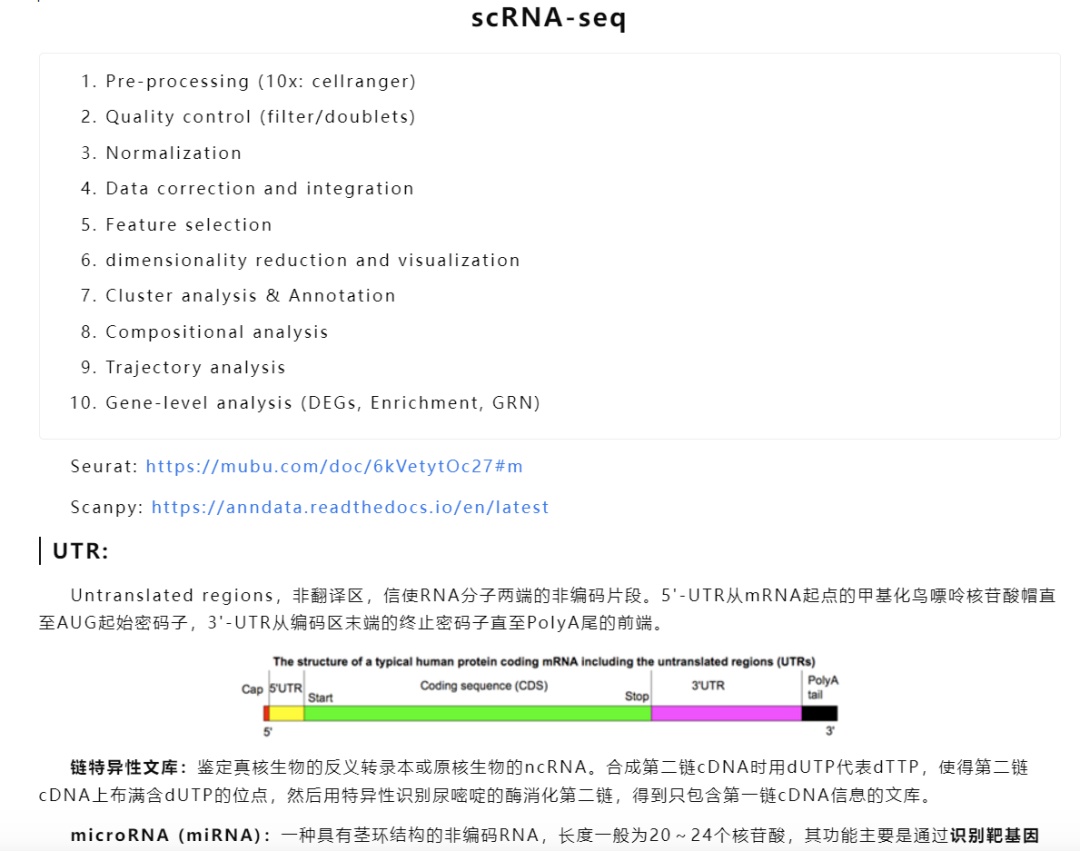Select the Feature selection list item

(x=188, y=224)
